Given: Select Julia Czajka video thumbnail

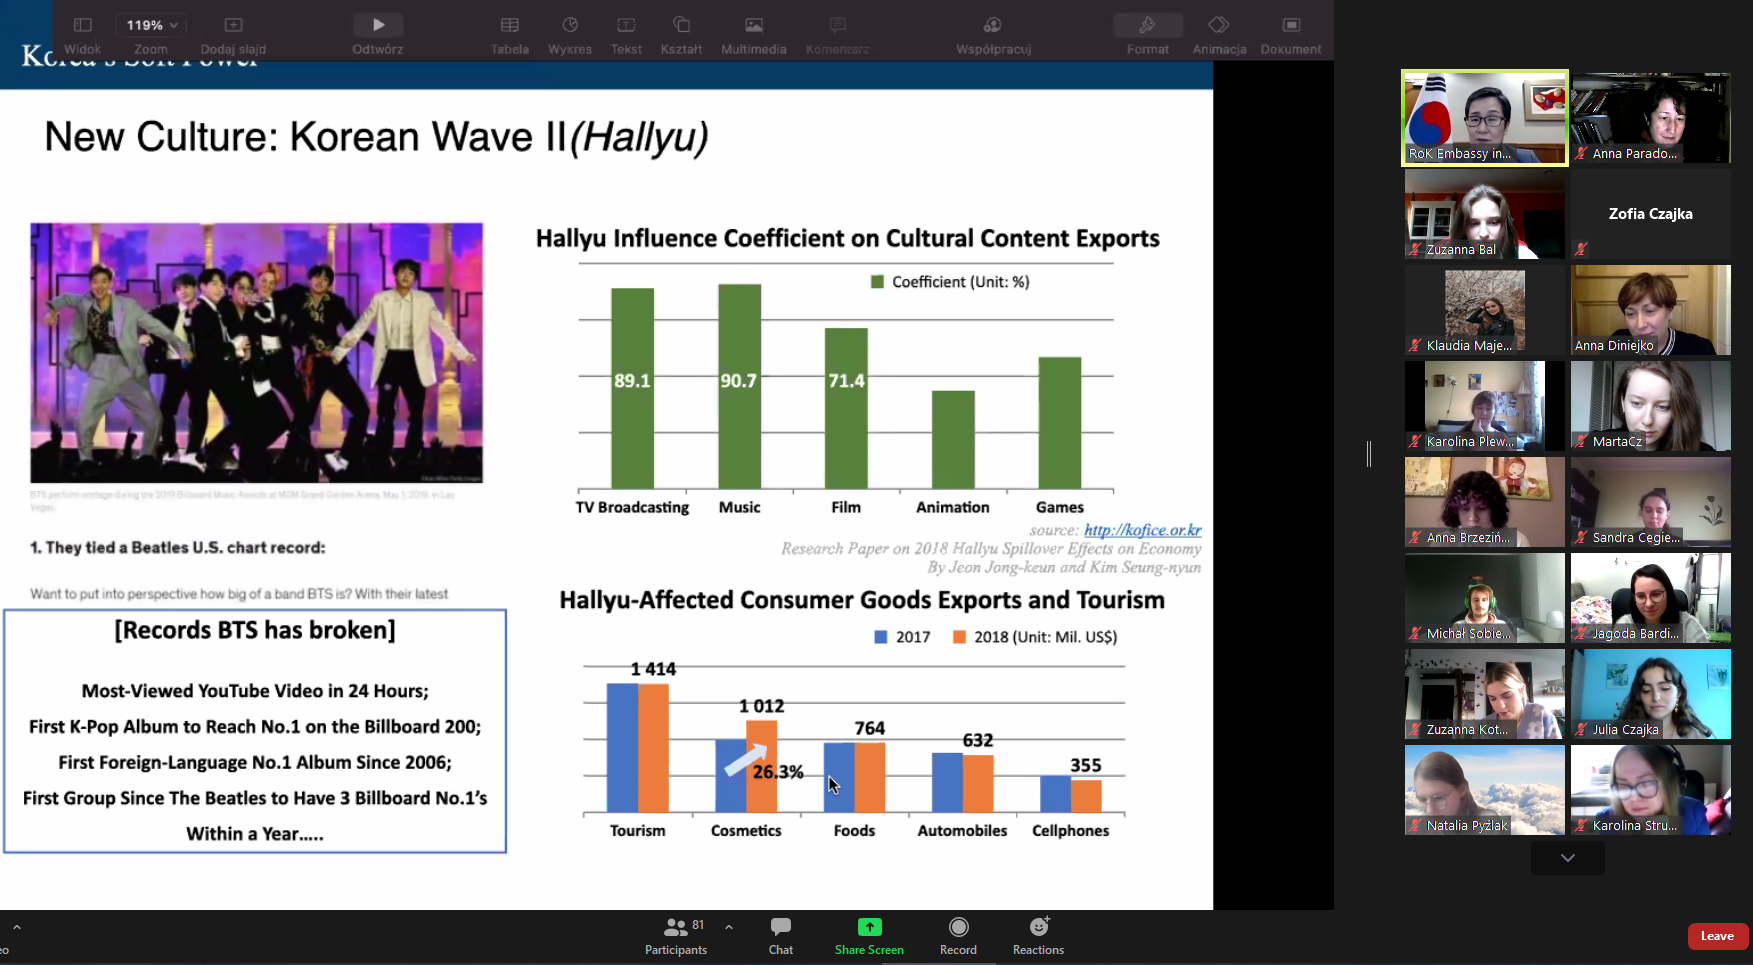Looking at the screenshot, I should [x=1650, y=694].
